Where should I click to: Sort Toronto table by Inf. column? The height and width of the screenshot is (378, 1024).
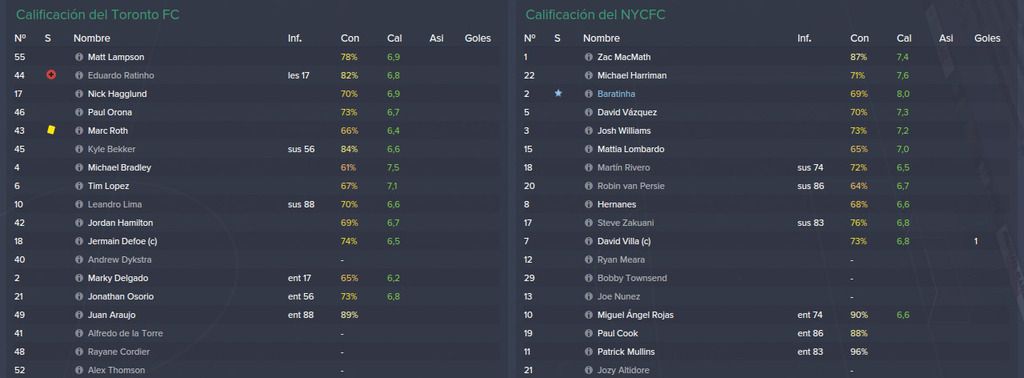point(295,39)
